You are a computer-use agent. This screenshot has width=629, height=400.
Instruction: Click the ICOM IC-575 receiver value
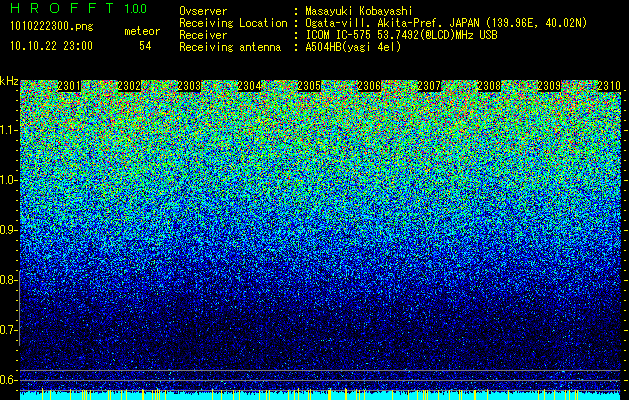tap(401, 35)
